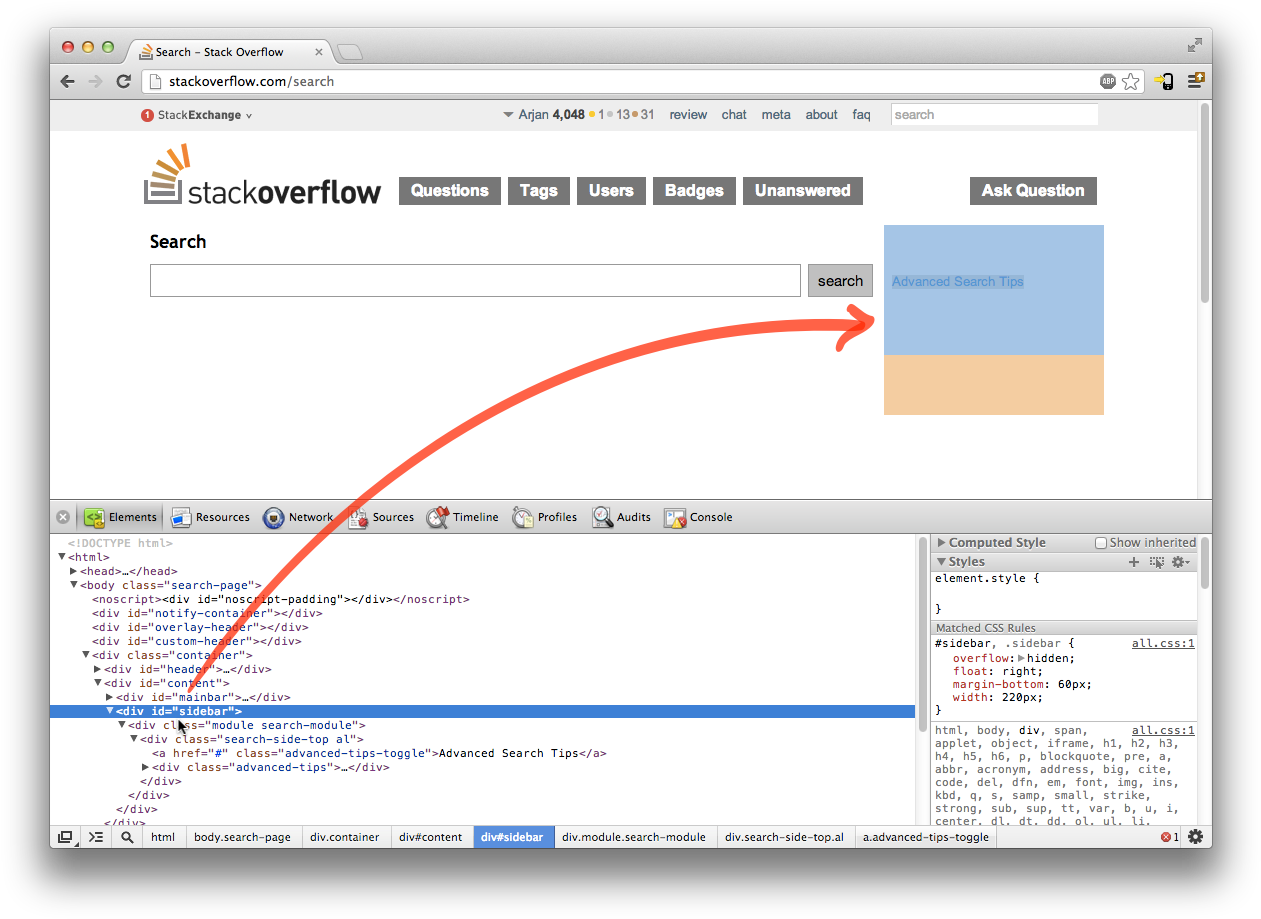
Task: Open the Resources panel in DevTools
Action: (210, 517)
